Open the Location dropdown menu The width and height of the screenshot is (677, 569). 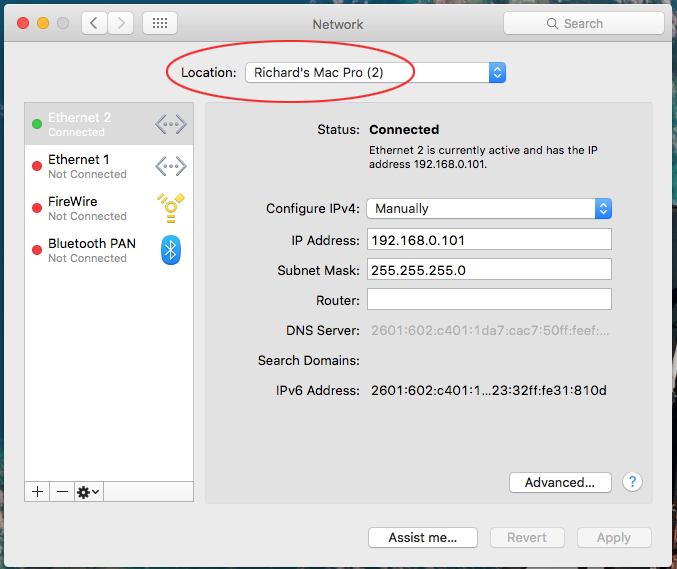375,73
